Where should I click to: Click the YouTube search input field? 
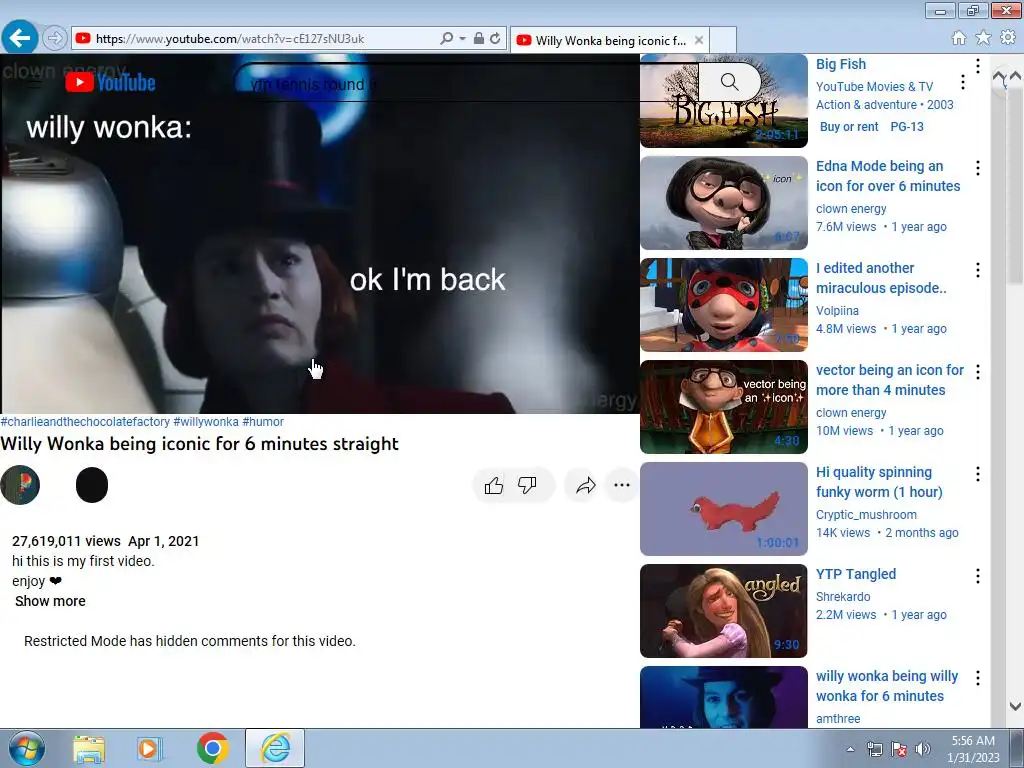466,82
